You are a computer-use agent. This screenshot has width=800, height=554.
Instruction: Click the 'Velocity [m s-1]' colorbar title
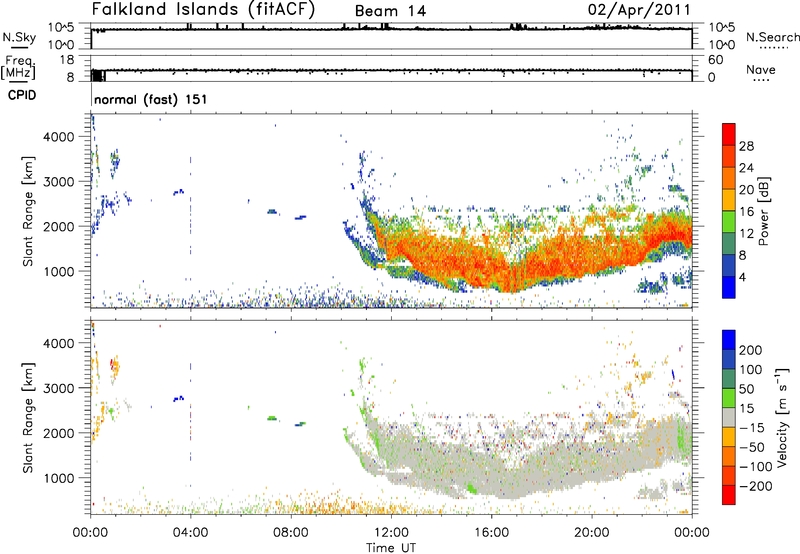(782, 417)
